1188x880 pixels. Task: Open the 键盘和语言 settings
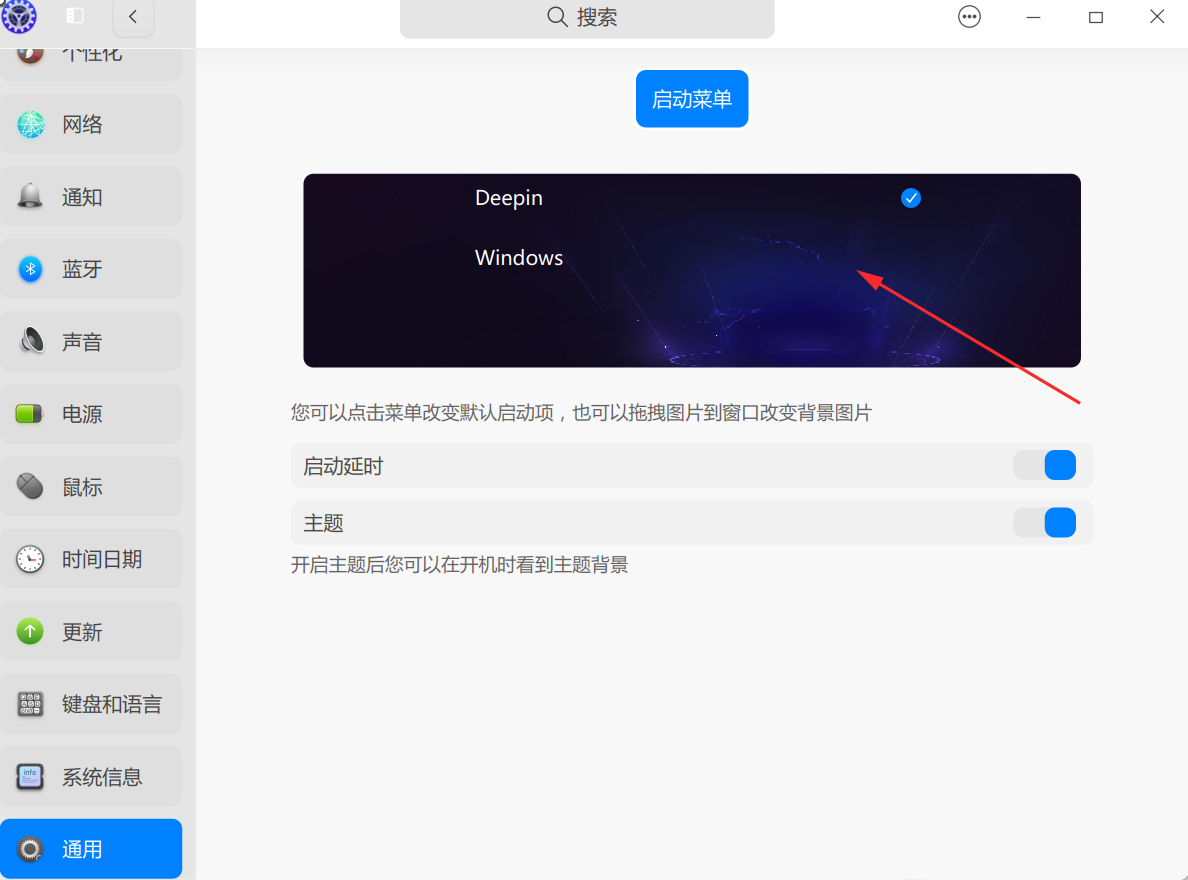[x=91, y=704]
